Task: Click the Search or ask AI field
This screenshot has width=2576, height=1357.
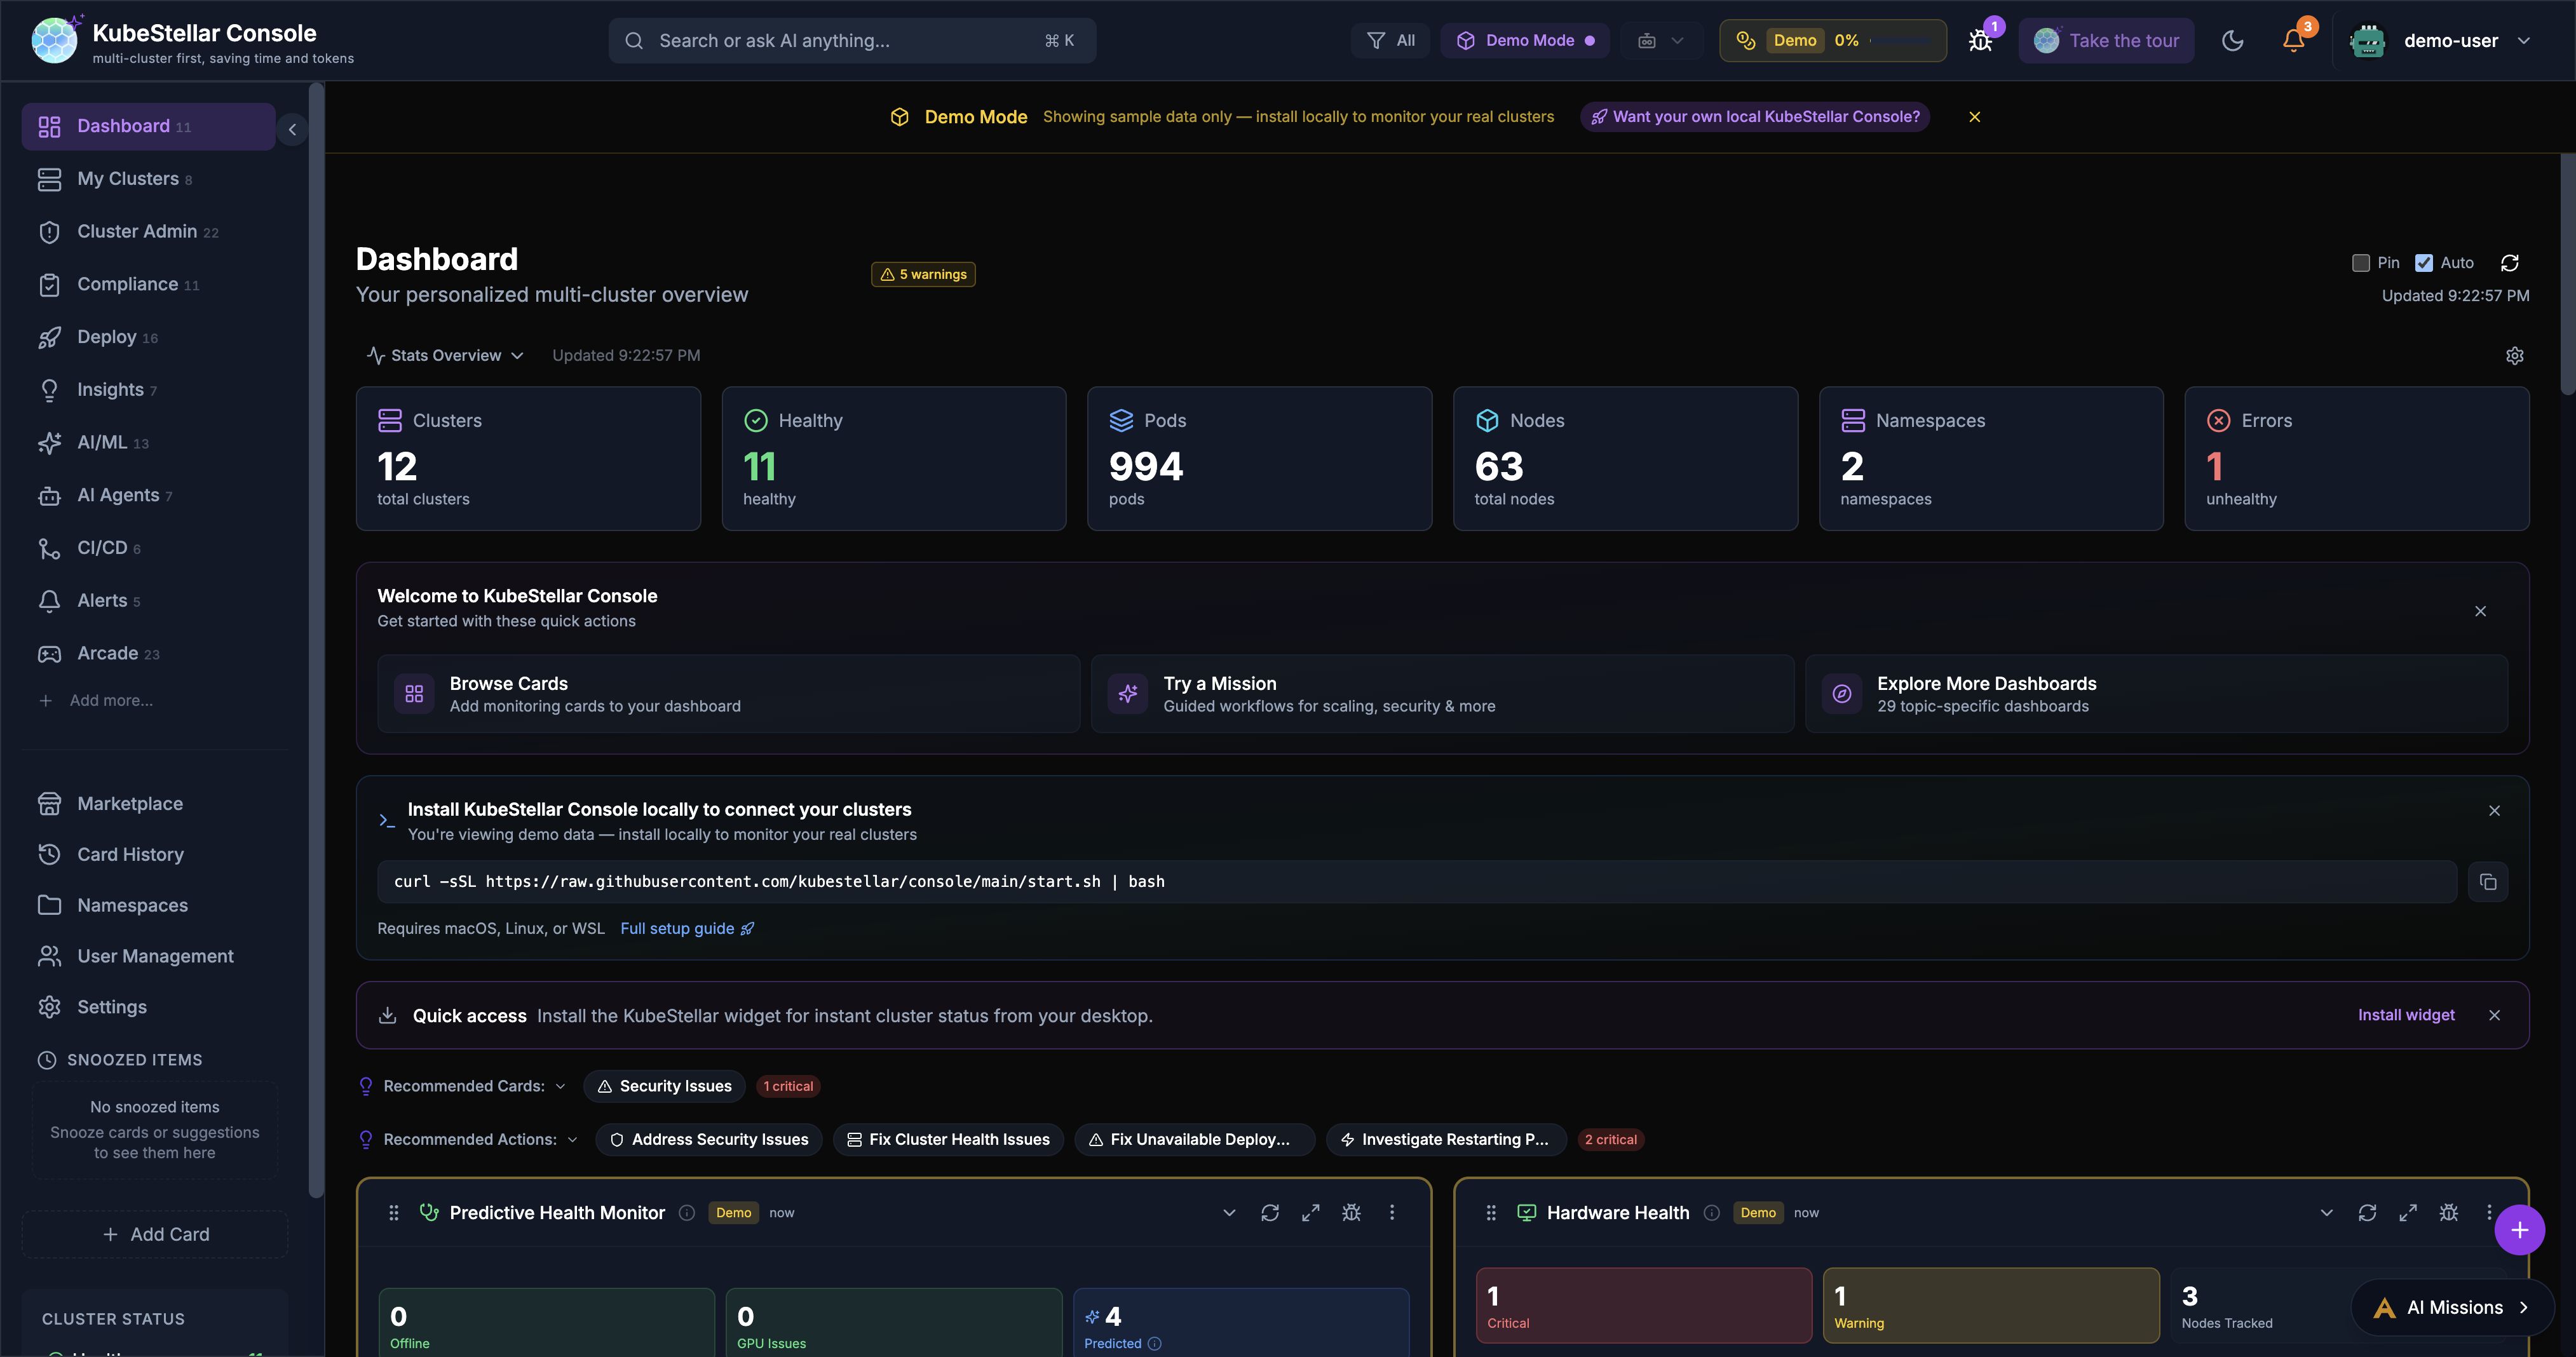Action: coord(851,40)
